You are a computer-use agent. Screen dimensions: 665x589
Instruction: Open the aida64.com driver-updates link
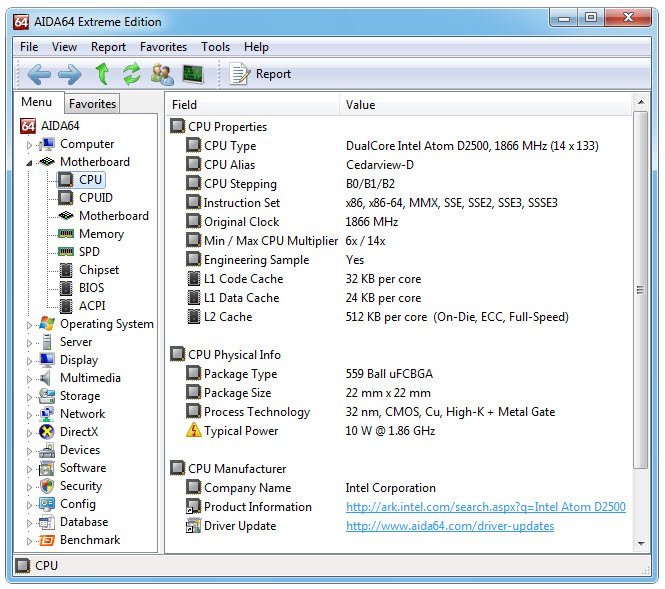[450, 526]
